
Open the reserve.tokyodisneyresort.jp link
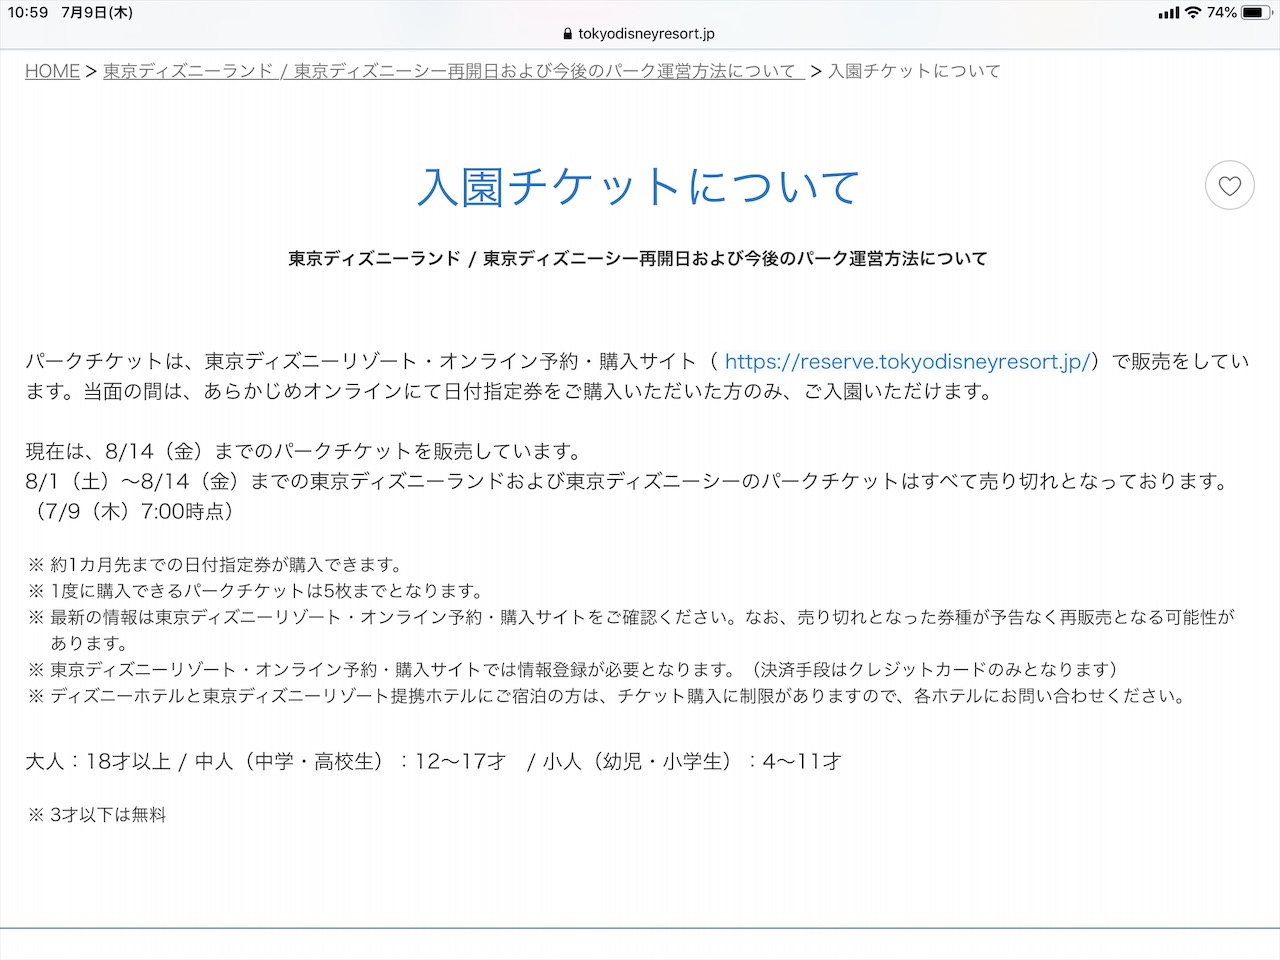907,361
